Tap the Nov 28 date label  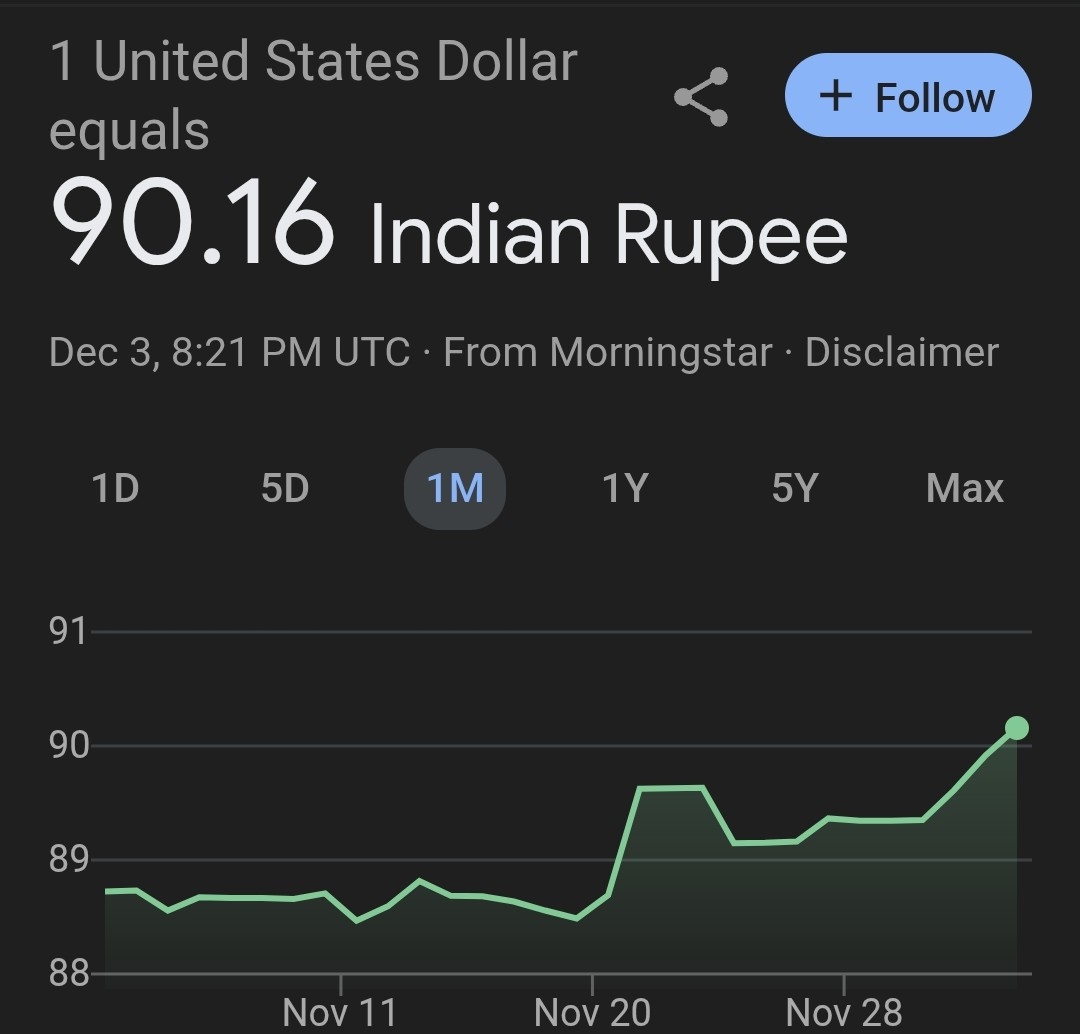pos(844,1012)
